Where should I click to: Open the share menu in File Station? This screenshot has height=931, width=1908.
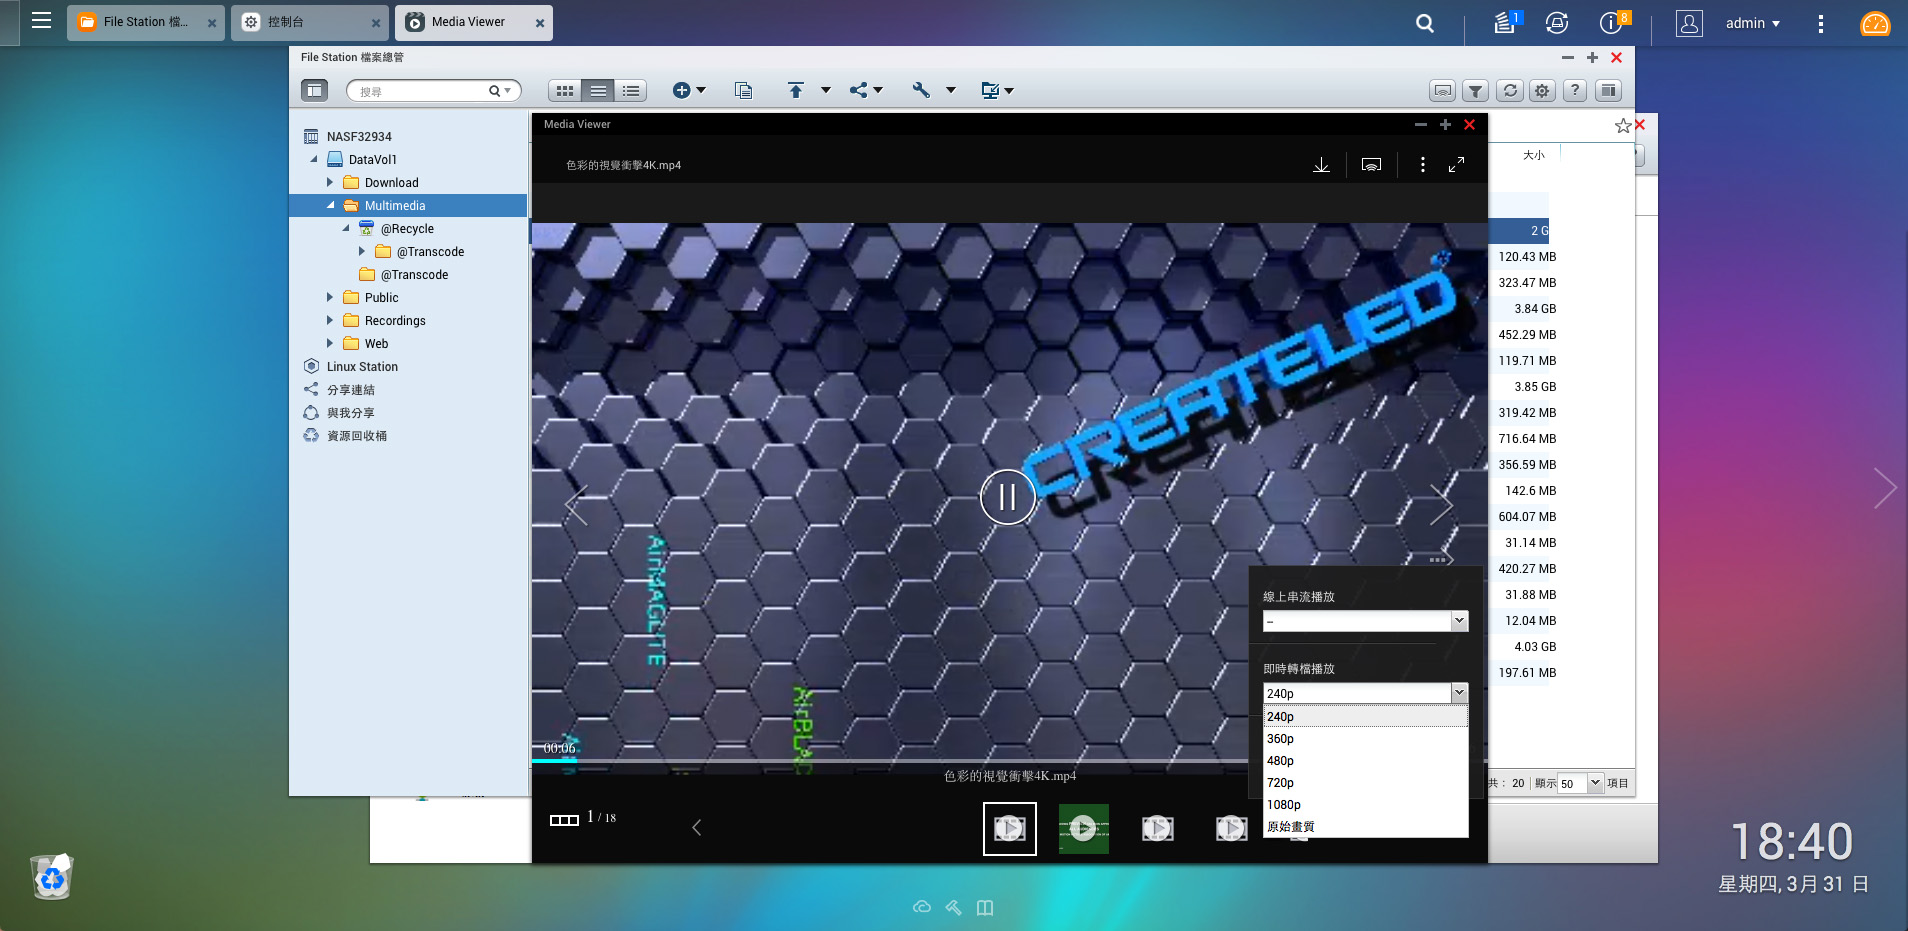click(x=866, y=90)
